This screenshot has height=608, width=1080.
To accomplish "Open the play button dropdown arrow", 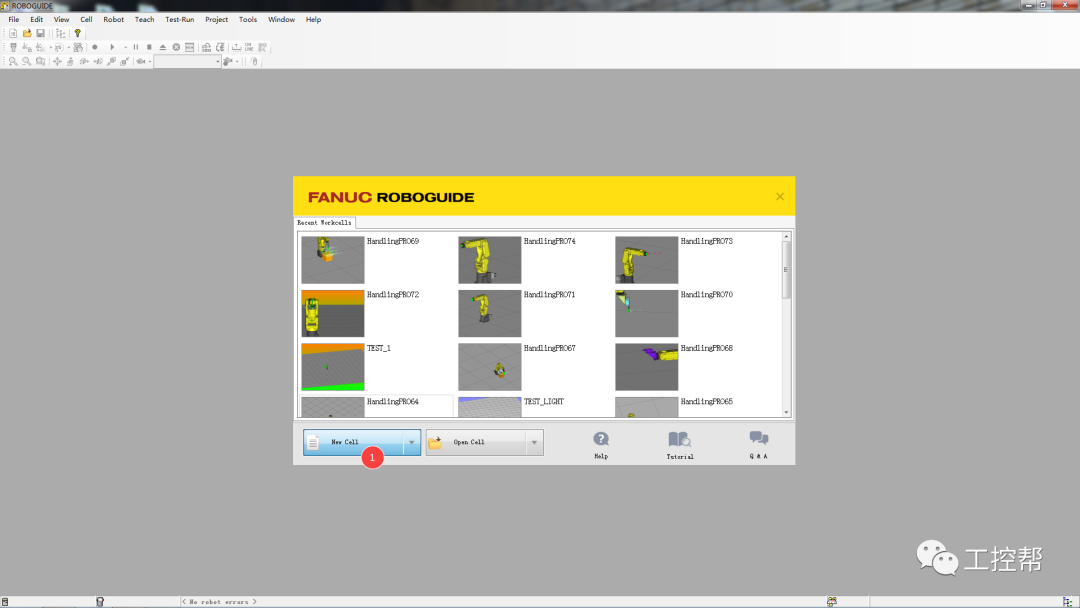I will tap(125, 48).
